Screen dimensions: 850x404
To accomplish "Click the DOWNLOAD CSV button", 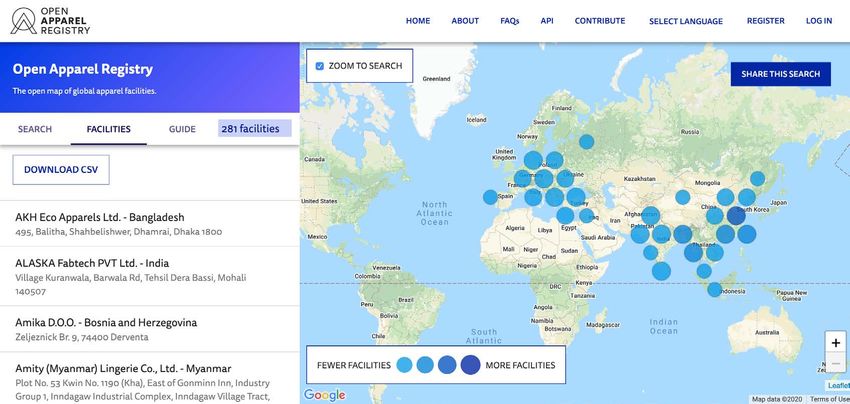I will coord(61,170).
